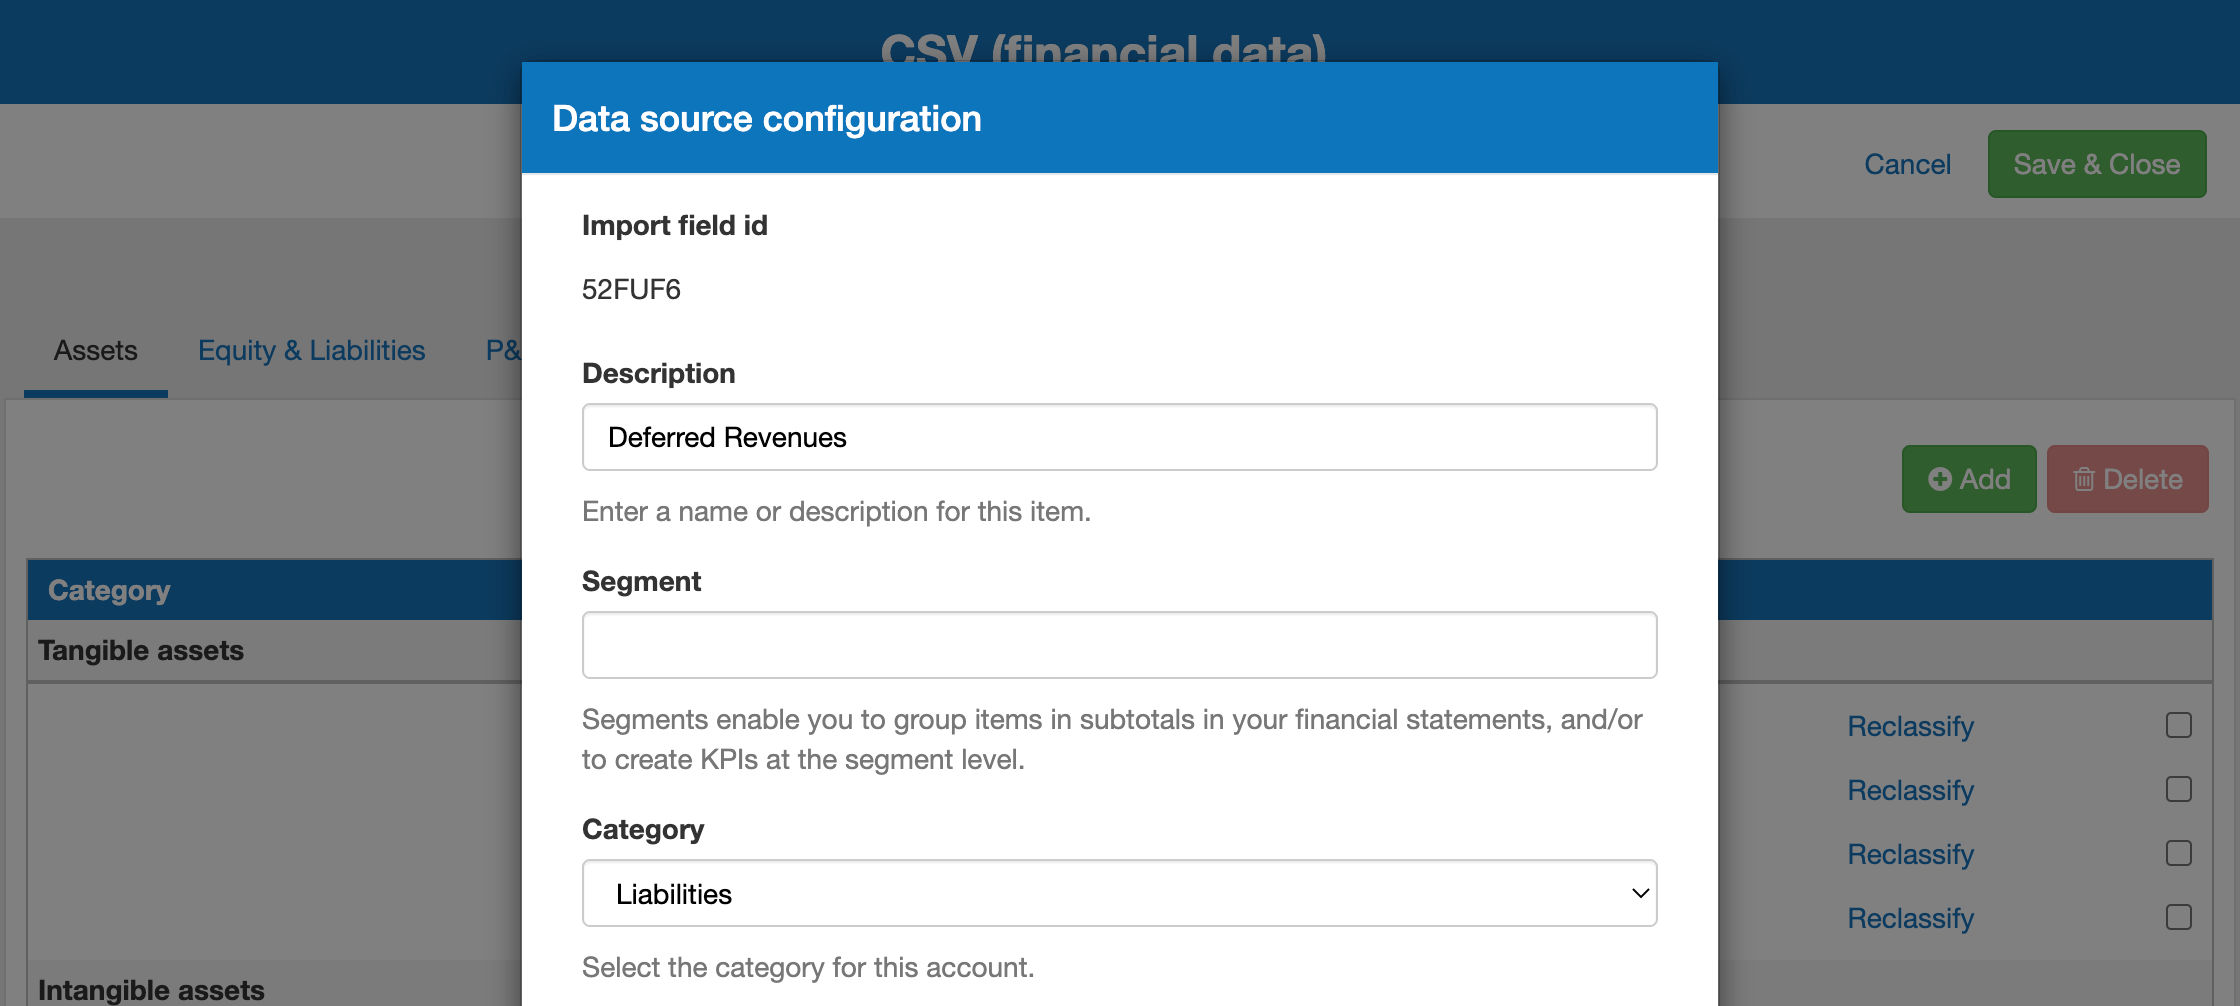Click Cancel to dismiss changes
The width and height of the screenshot is (2240, 1006).
click(x=1907, y=163)
